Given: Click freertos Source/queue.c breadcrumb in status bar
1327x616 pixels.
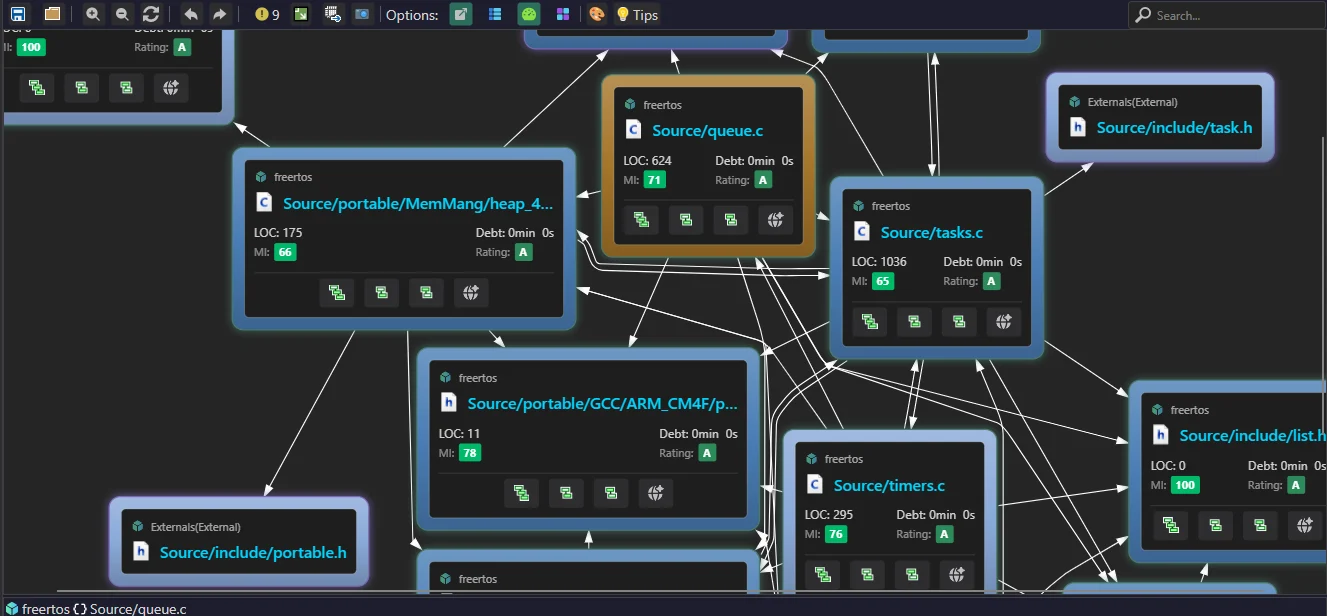Looking at the screenshot, I should pos(96,608).
